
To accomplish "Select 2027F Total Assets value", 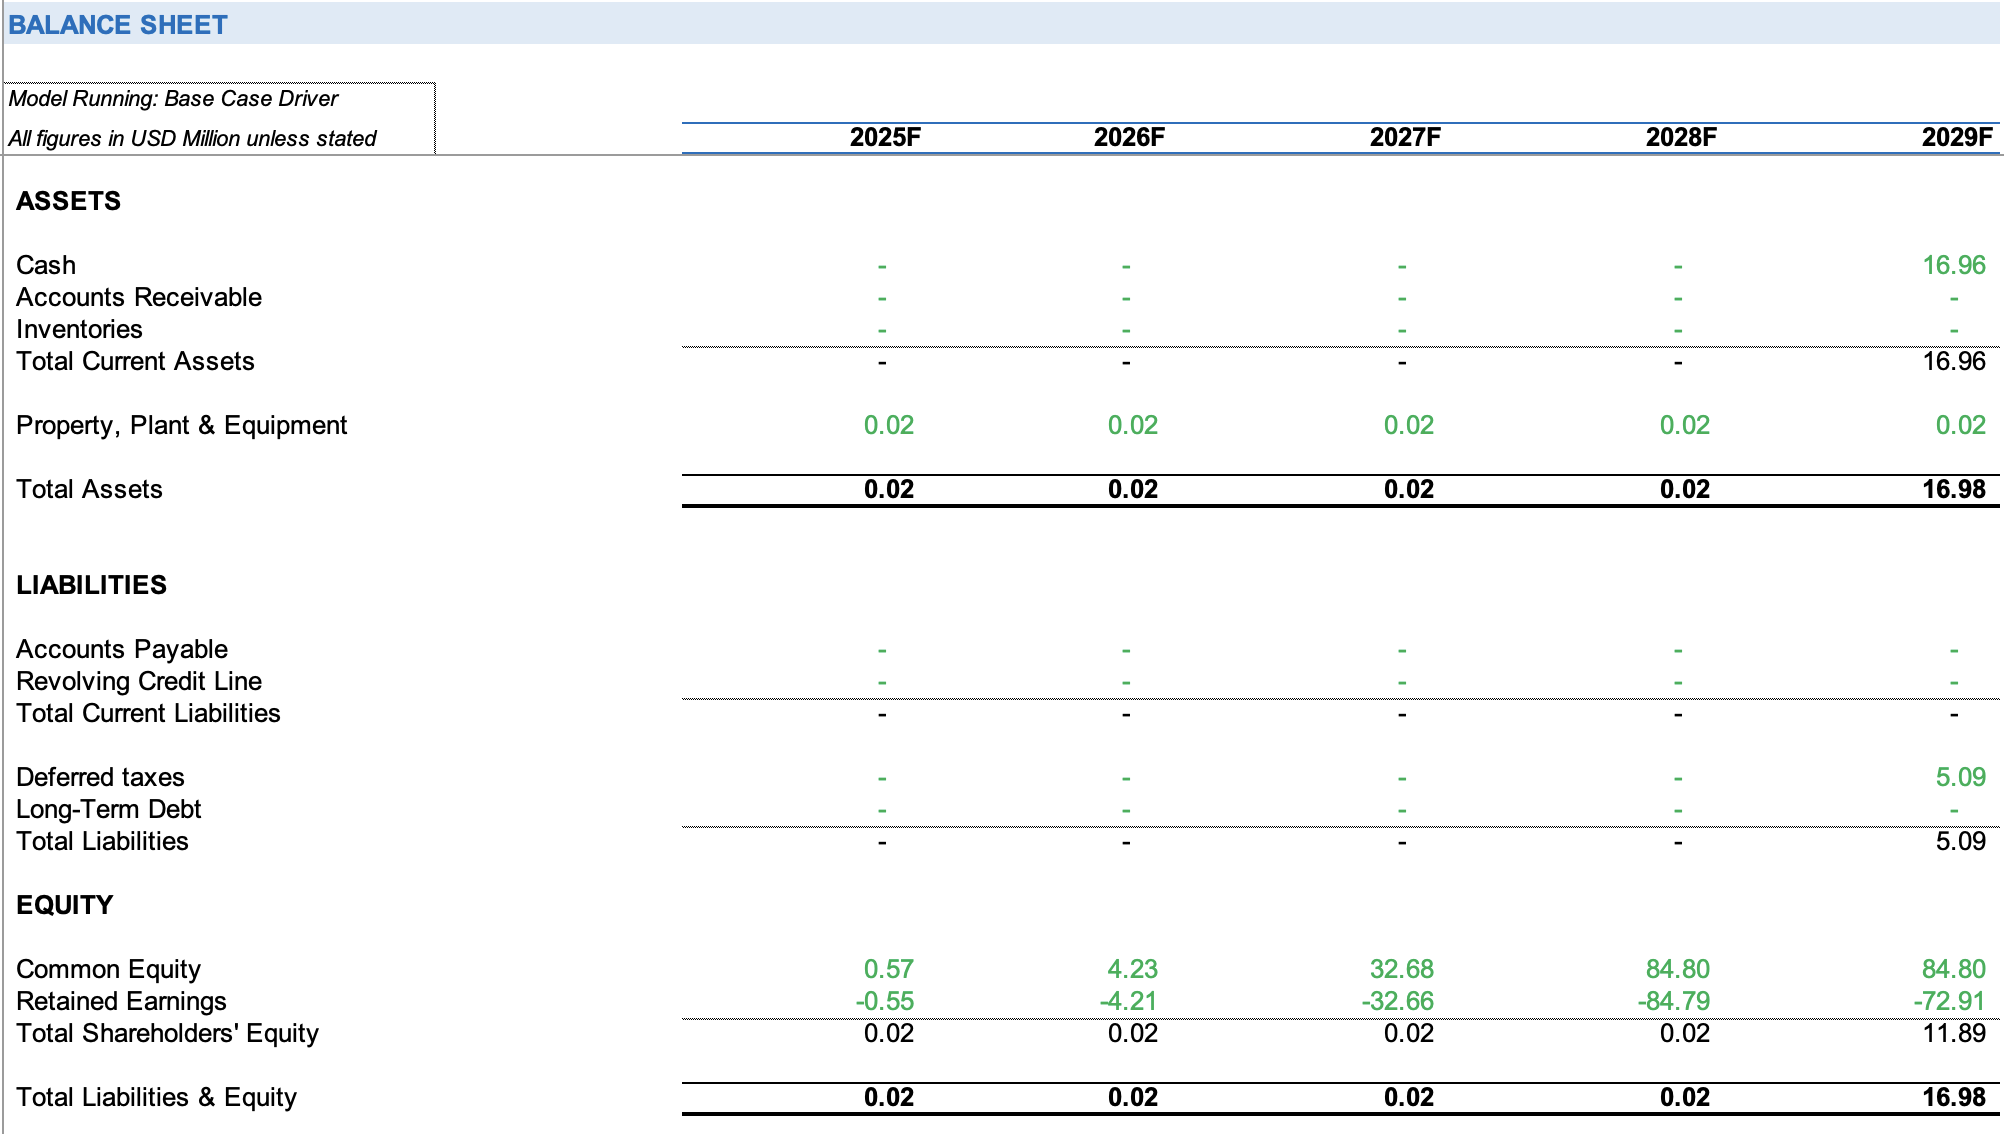I will tap(1408, 489).
